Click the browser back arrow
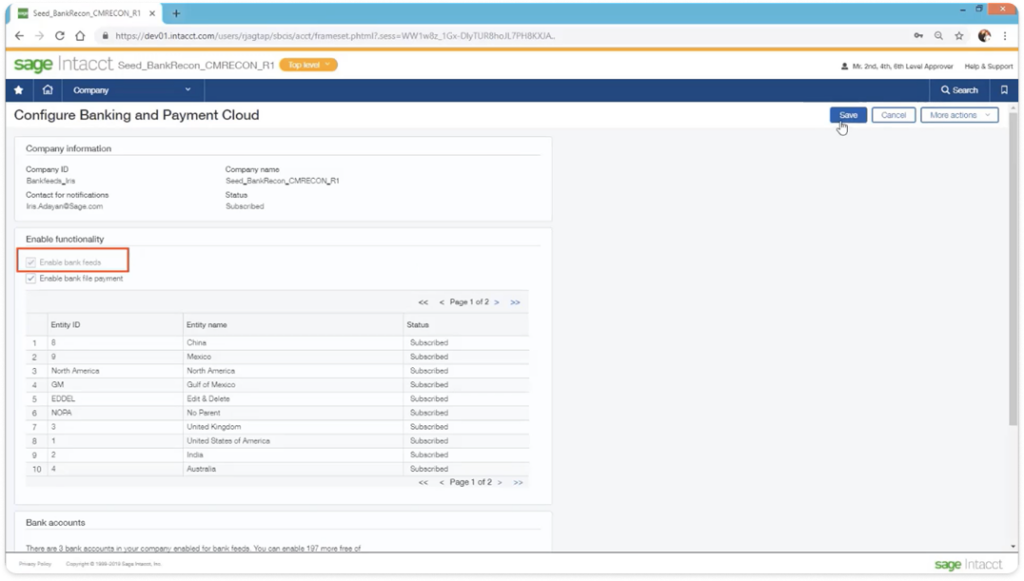Viewport: 1024px width, 581px height. 20,36
